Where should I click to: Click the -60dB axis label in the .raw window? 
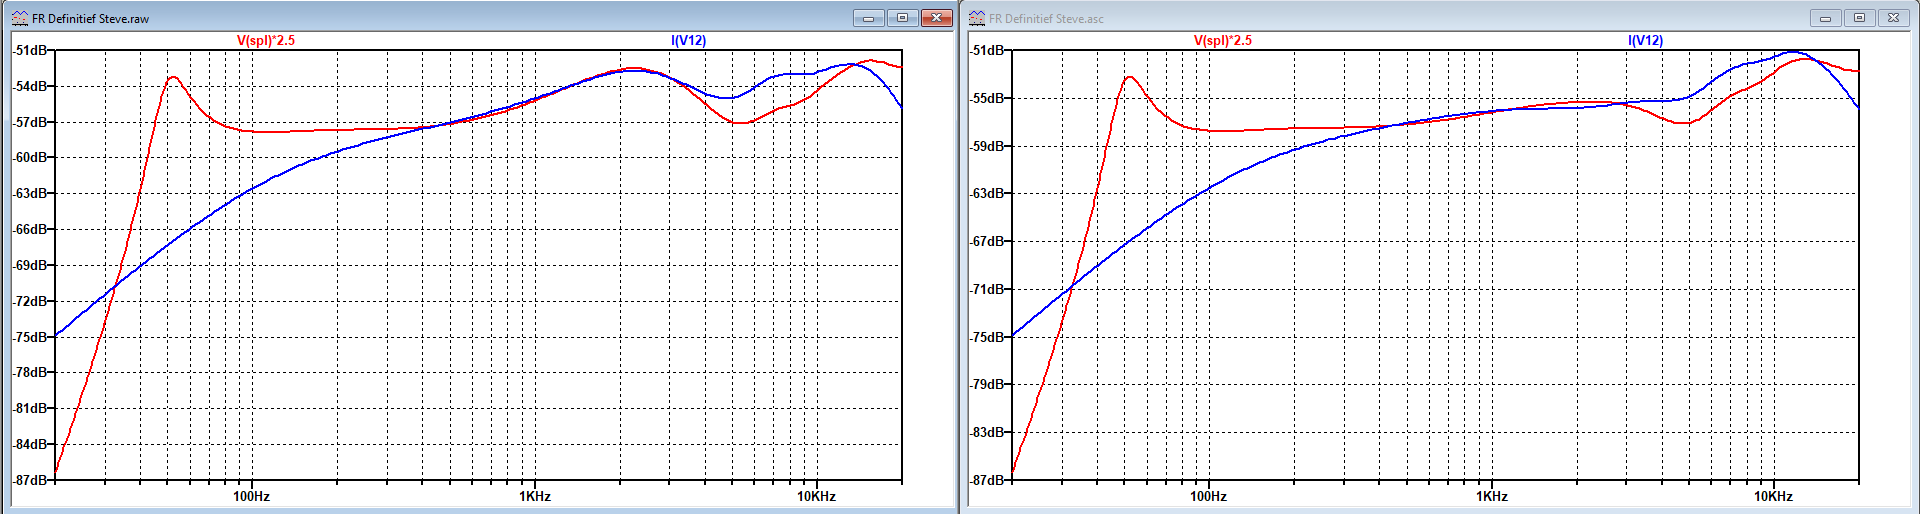pos(30,157)
